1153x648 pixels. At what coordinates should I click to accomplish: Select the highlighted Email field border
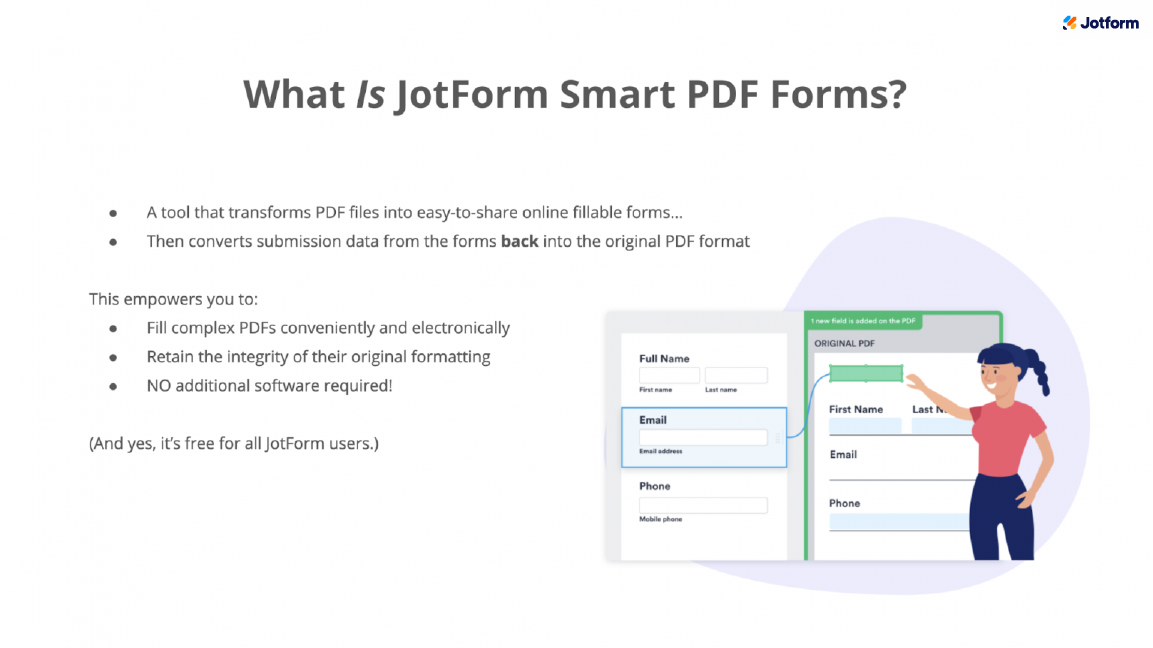coord(704,409)
